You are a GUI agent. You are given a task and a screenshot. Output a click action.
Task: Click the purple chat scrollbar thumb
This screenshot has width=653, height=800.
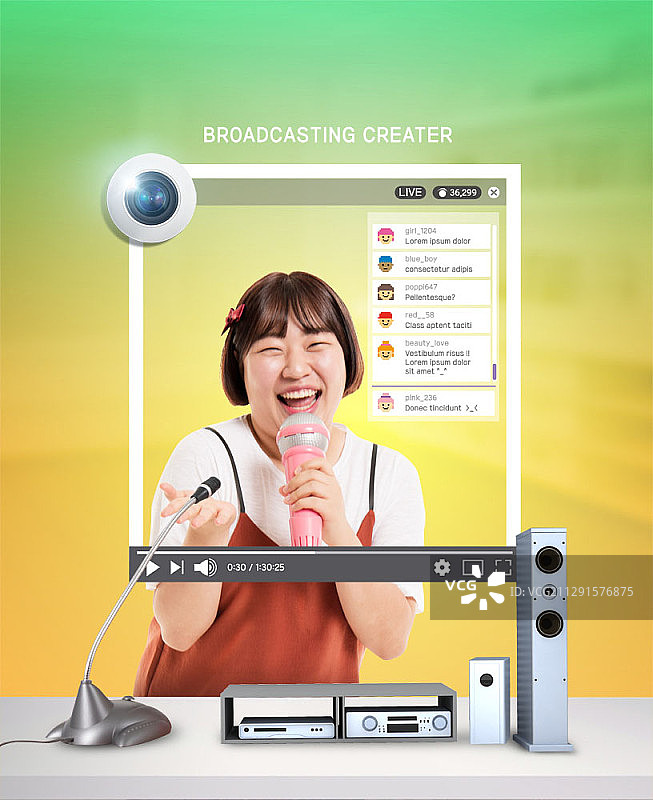494,371
